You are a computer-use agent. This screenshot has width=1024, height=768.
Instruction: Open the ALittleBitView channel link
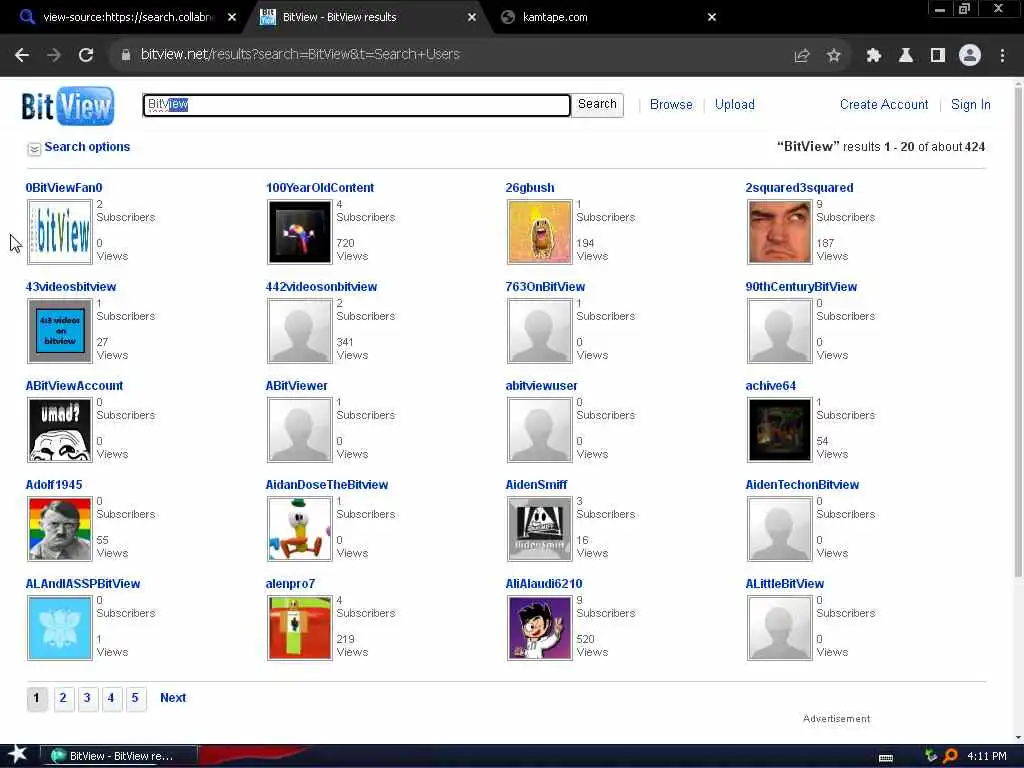[x=784, y=584]
